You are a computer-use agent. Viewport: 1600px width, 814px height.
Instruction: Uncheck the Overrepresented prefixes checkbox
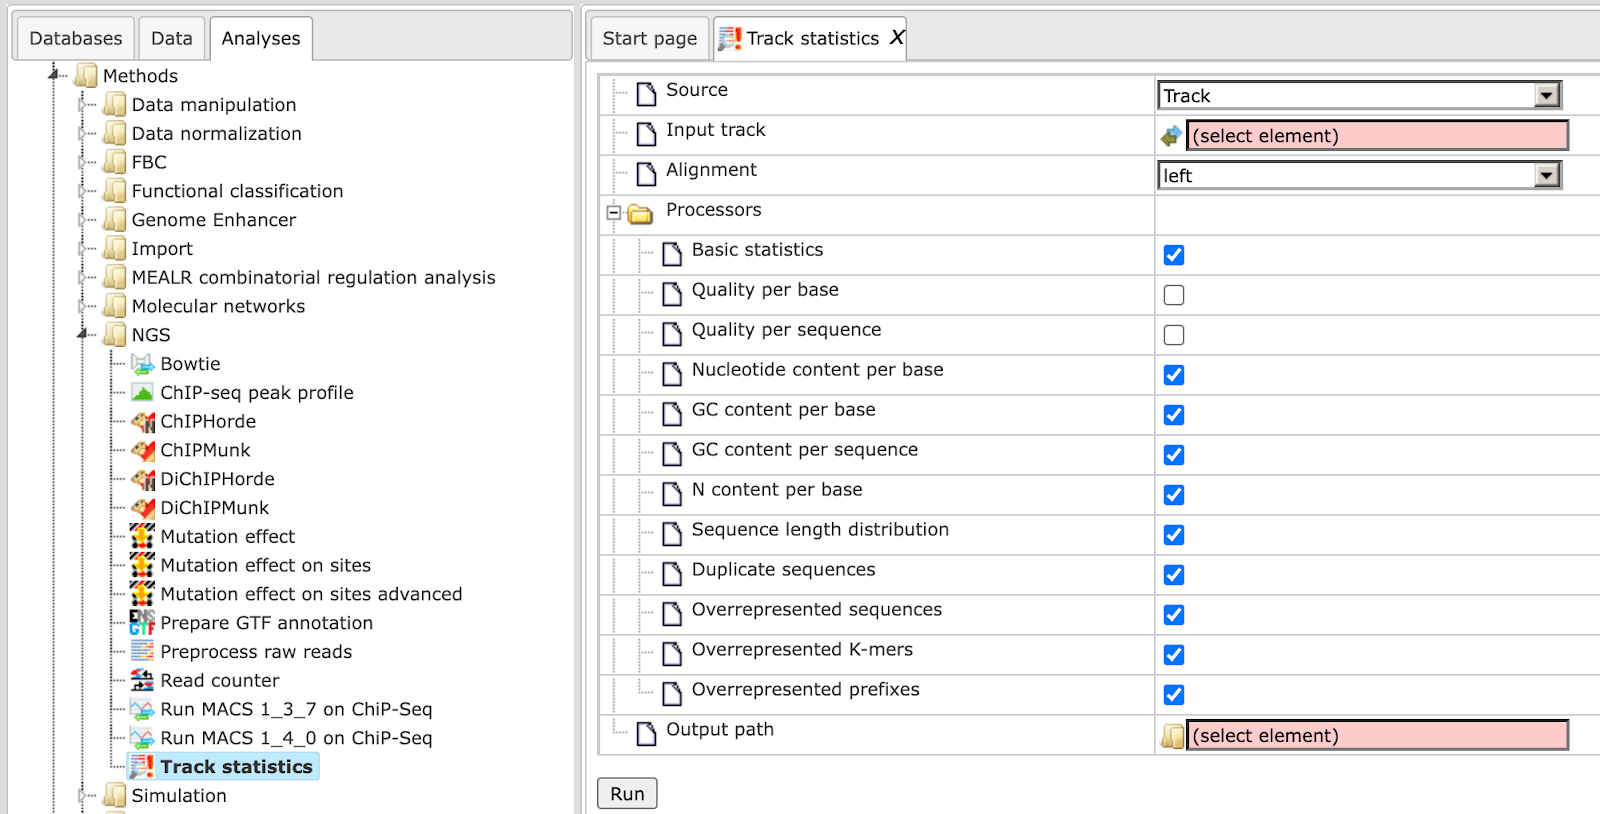point(1174,695)
